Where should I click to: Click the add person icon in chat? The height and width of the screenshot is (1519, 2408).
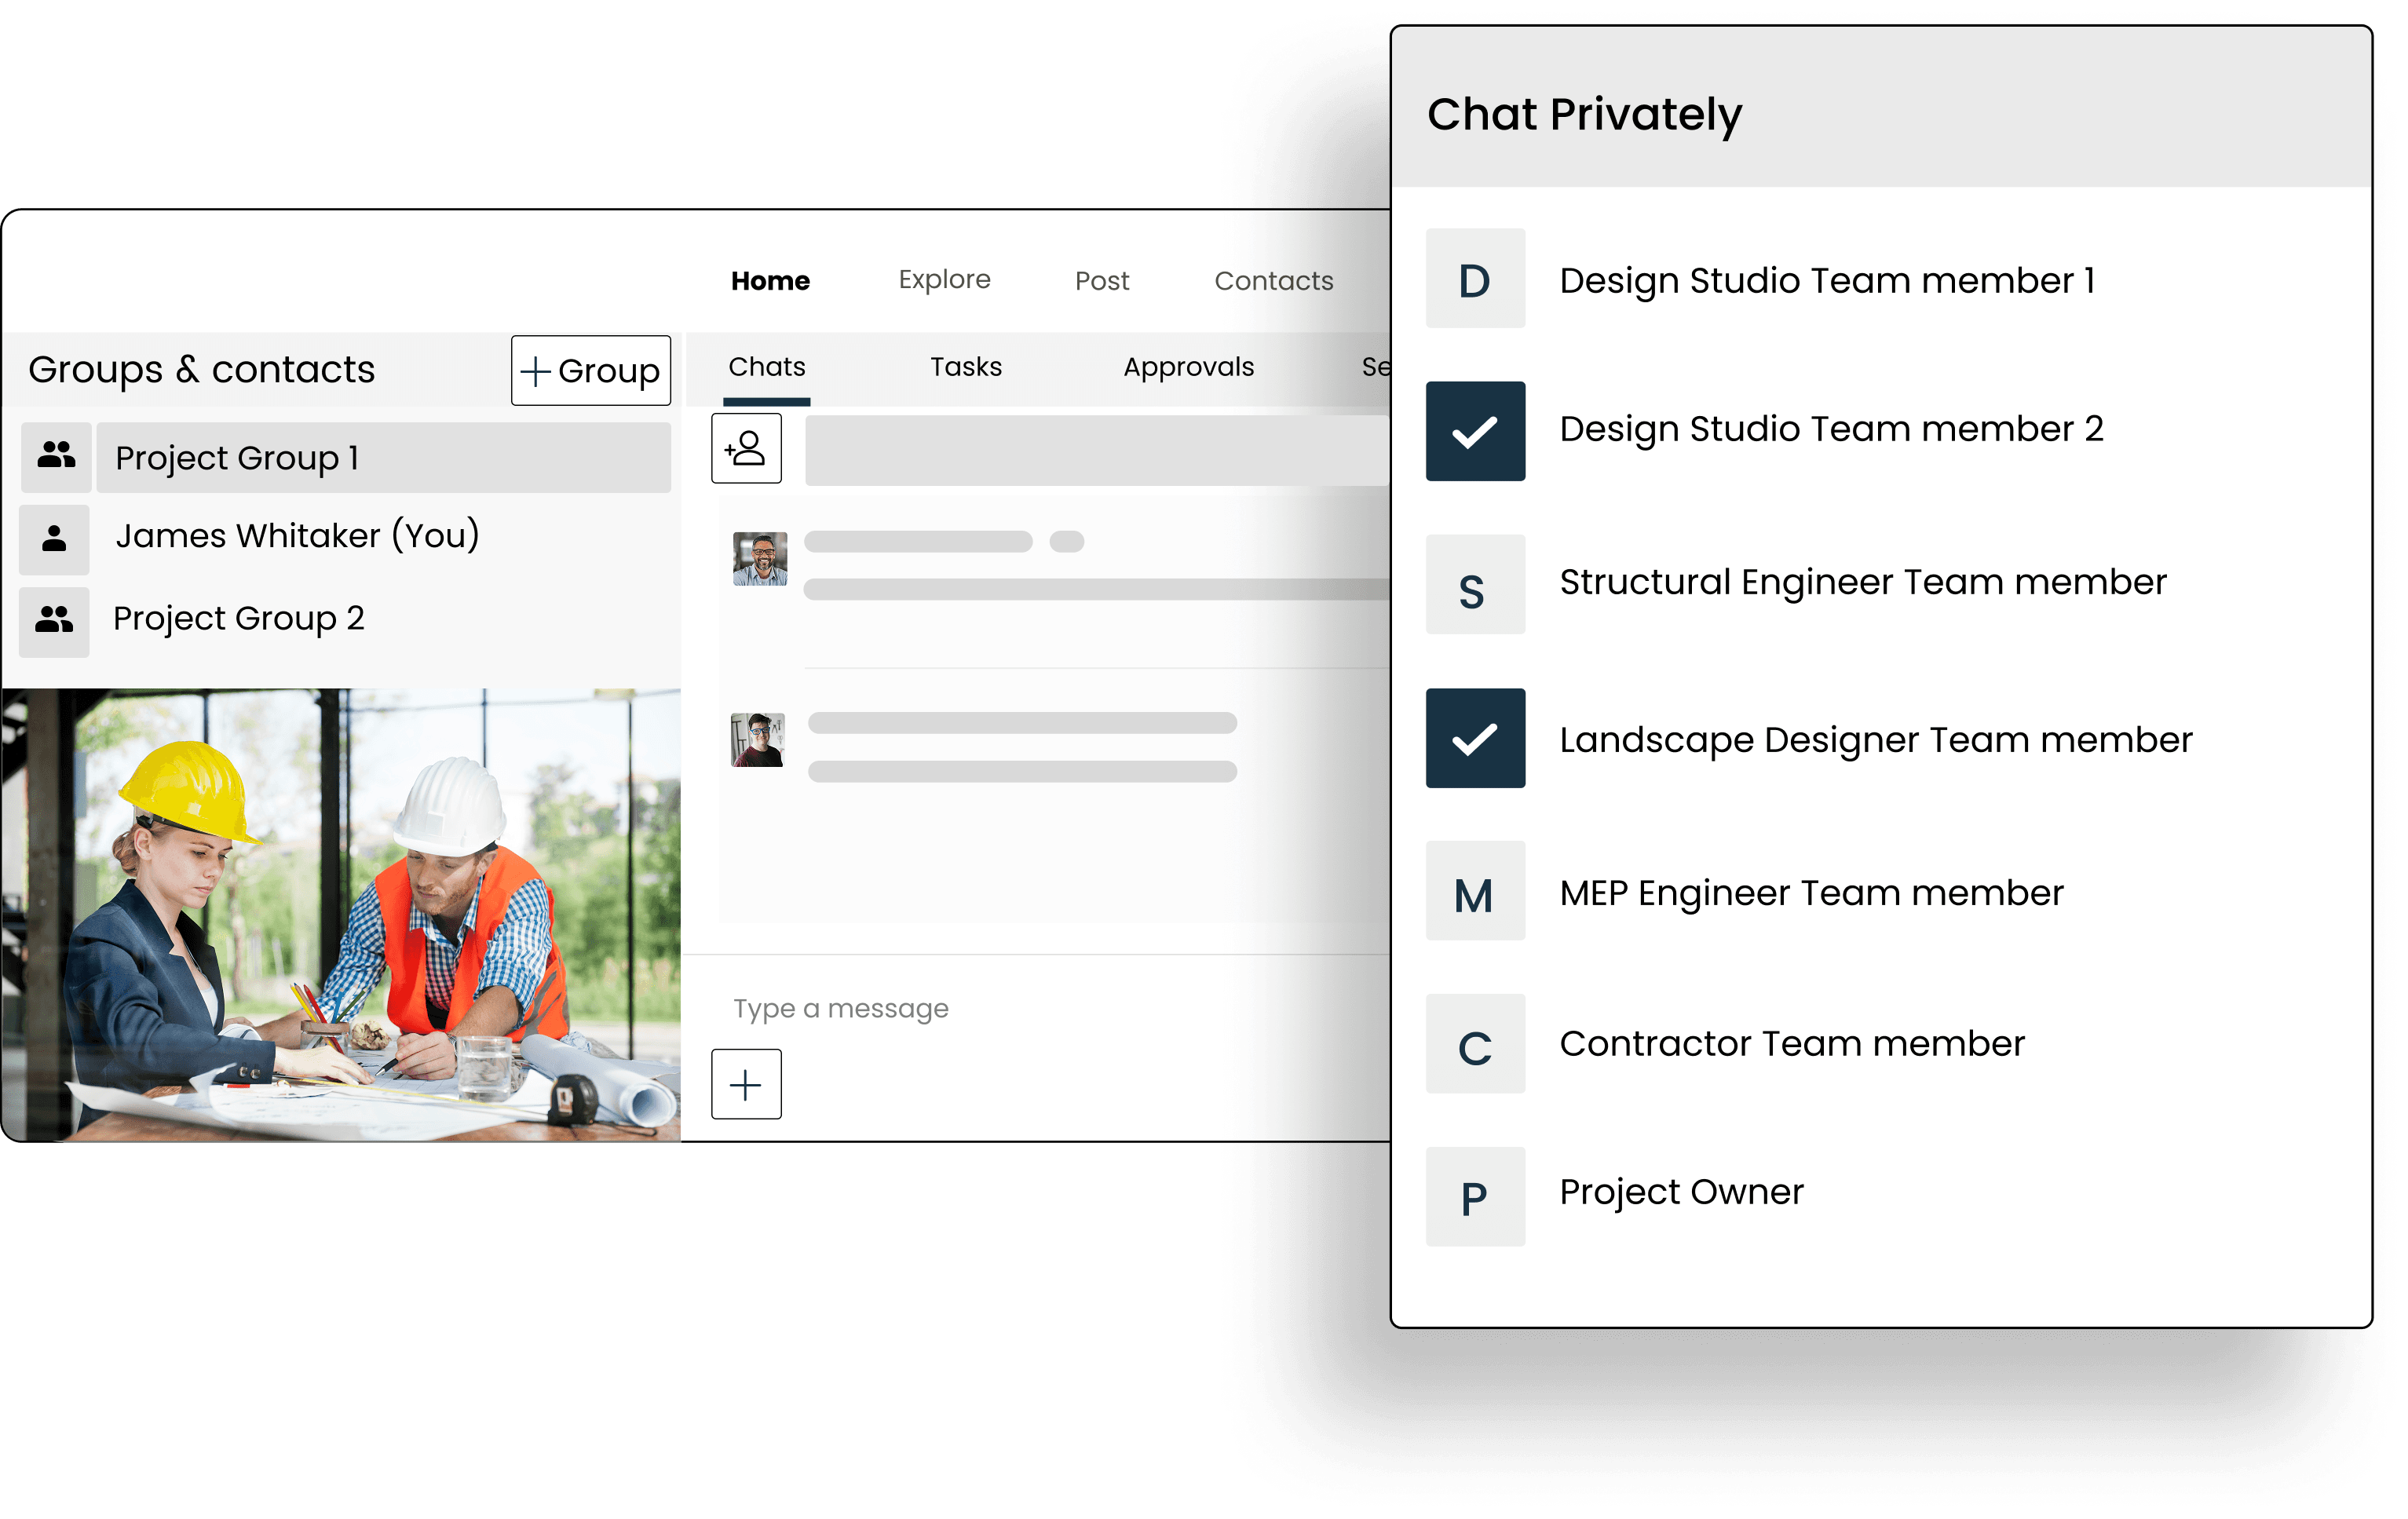pyautogui.click(x=746, y=449)
